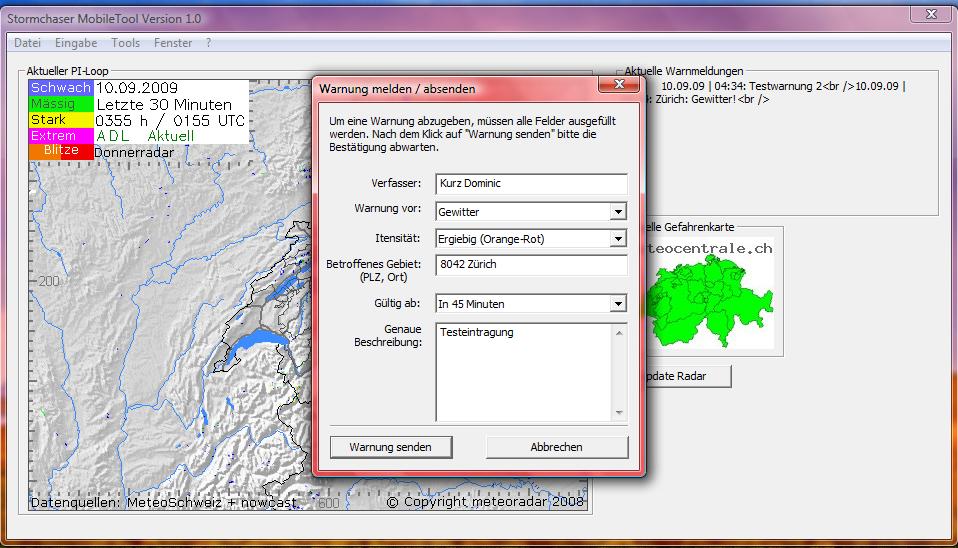Click the Ergiebig (Orange-Rot) combo value
958x548 pixels.
(x=491, y=239)
